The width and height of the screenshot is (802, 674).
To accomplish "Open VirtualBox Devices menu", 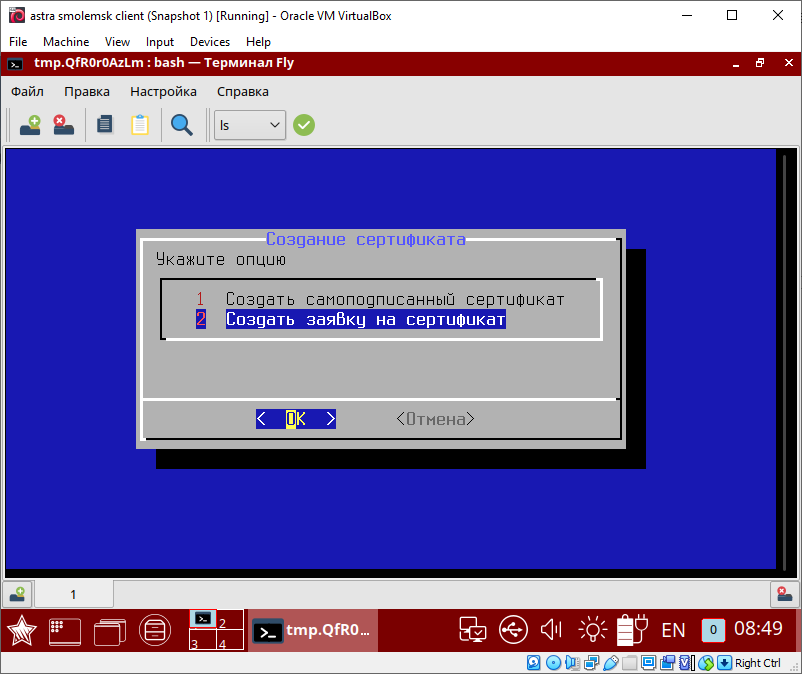I will 210,42.
